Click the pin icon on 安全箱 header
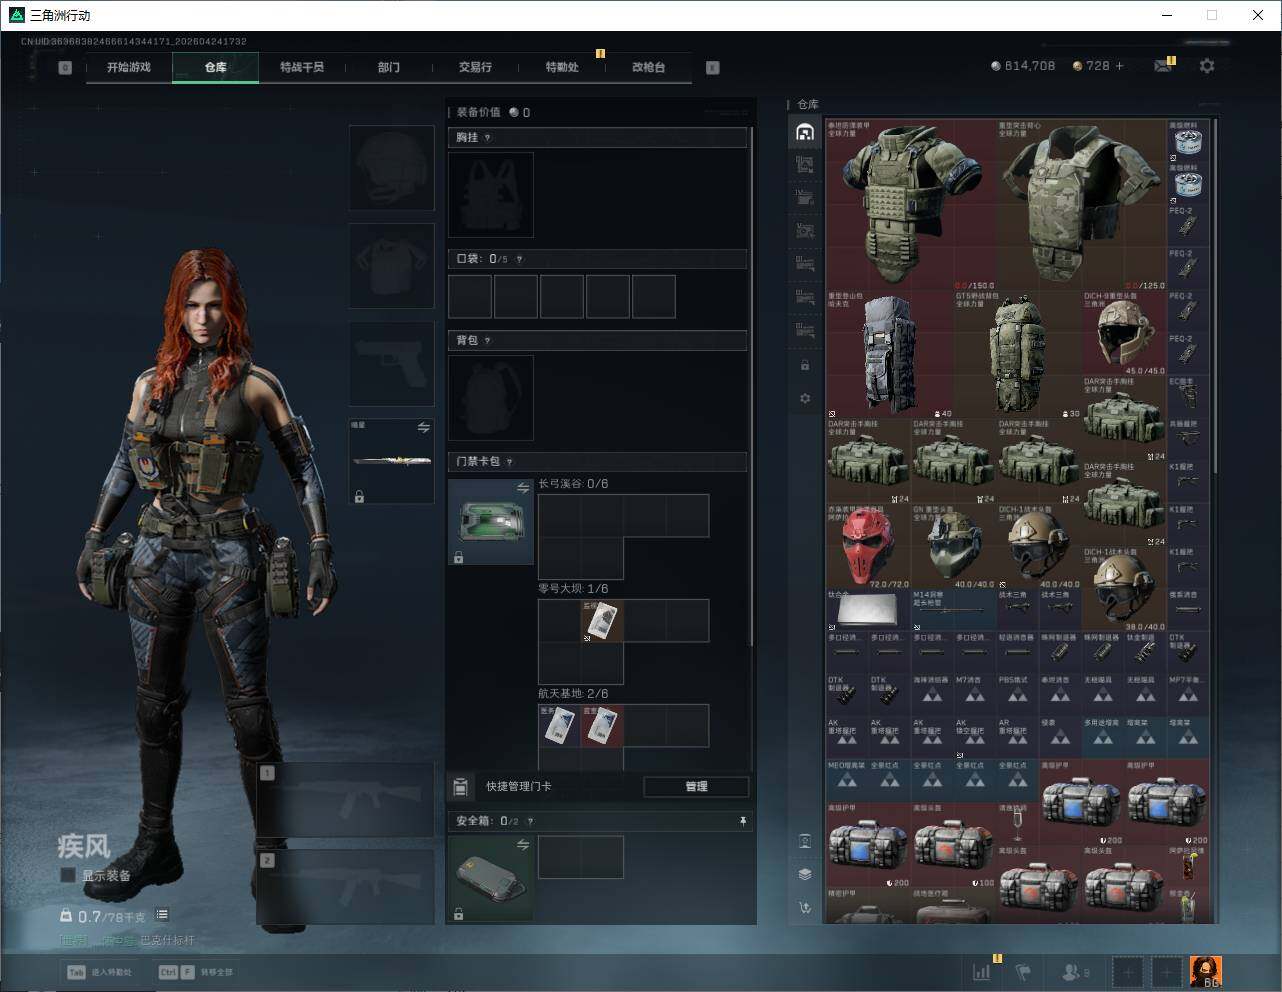1282x992 pixels. (742, 821)
